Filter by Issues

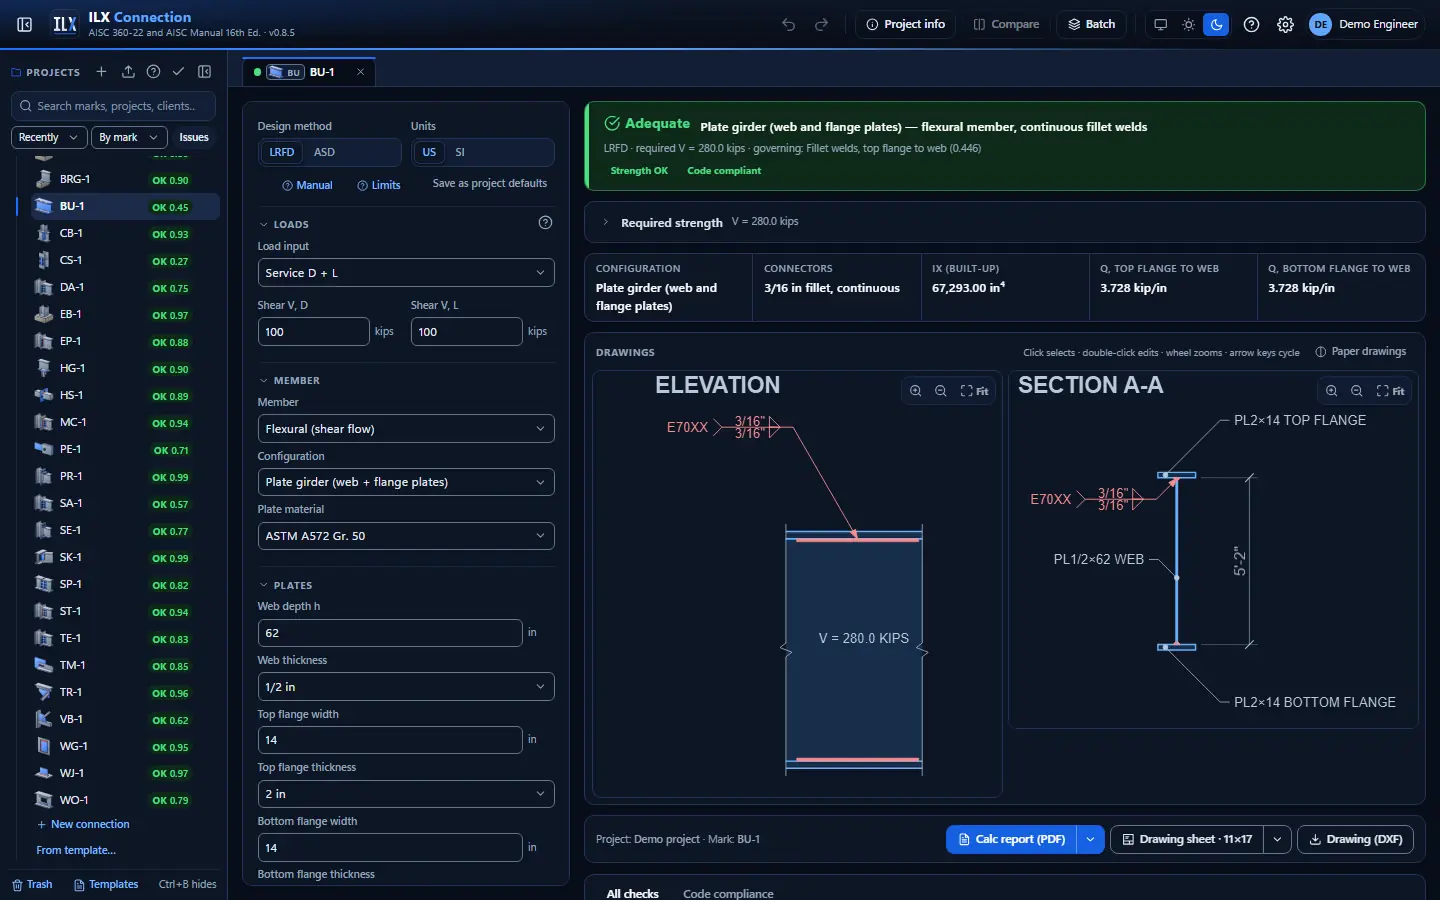[x=194, y=137]
